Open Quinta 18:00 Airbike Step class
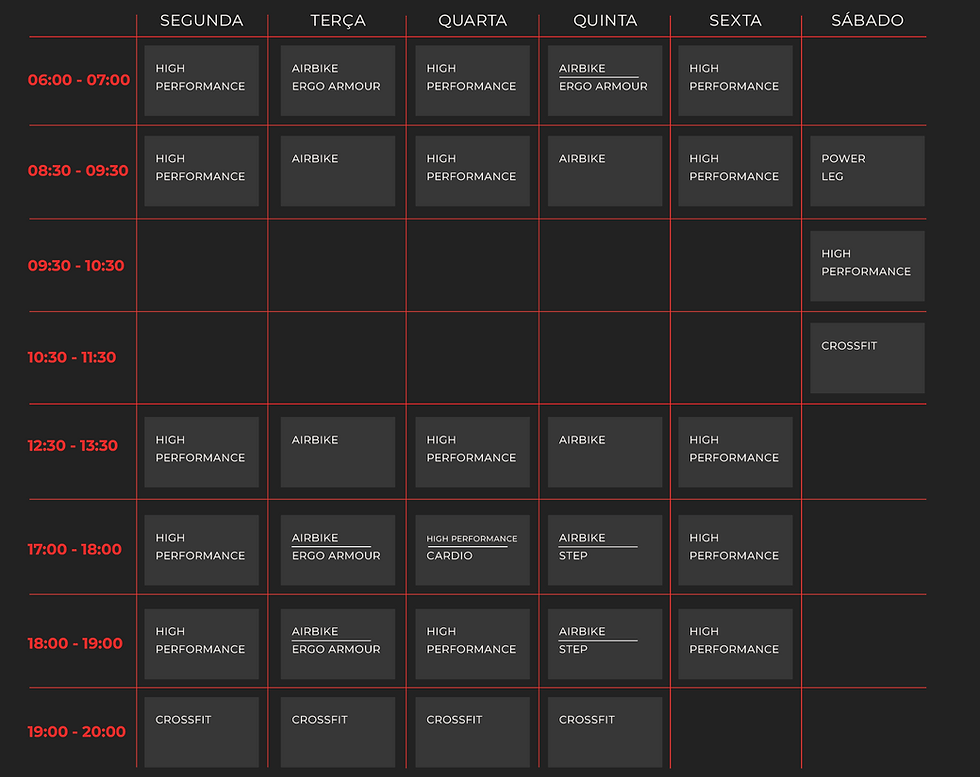The image size is (980, 777). point(604,644)
